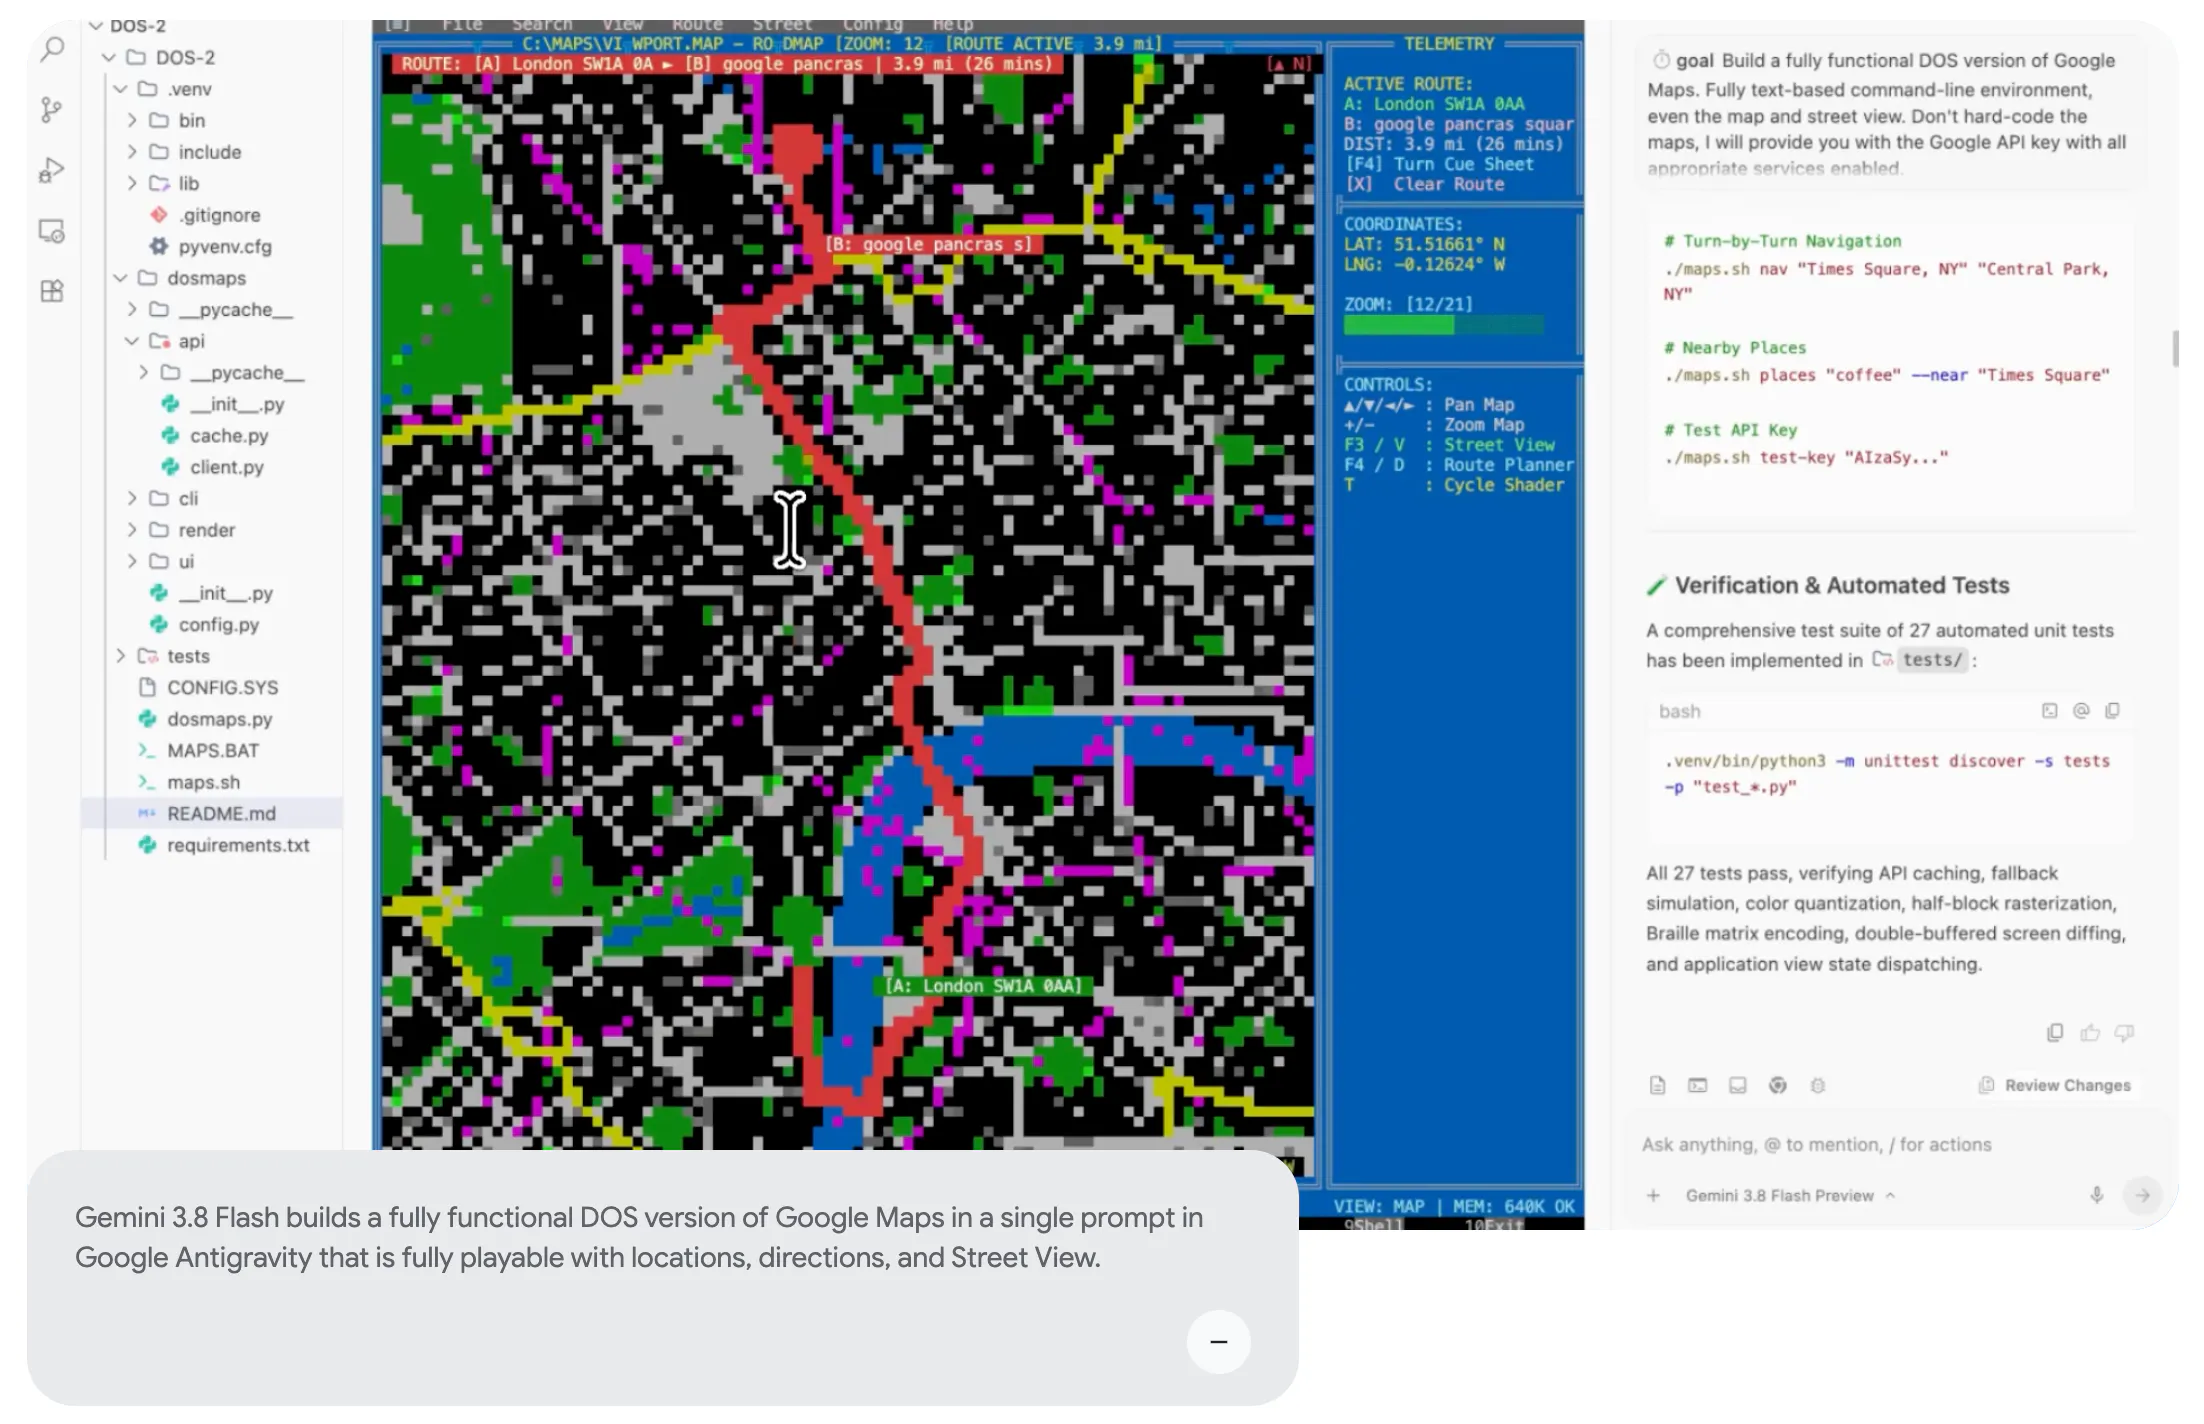This screenshot has height=1424, width=2204.
Task: Expand the bin folder
Action: pos(132,121)
